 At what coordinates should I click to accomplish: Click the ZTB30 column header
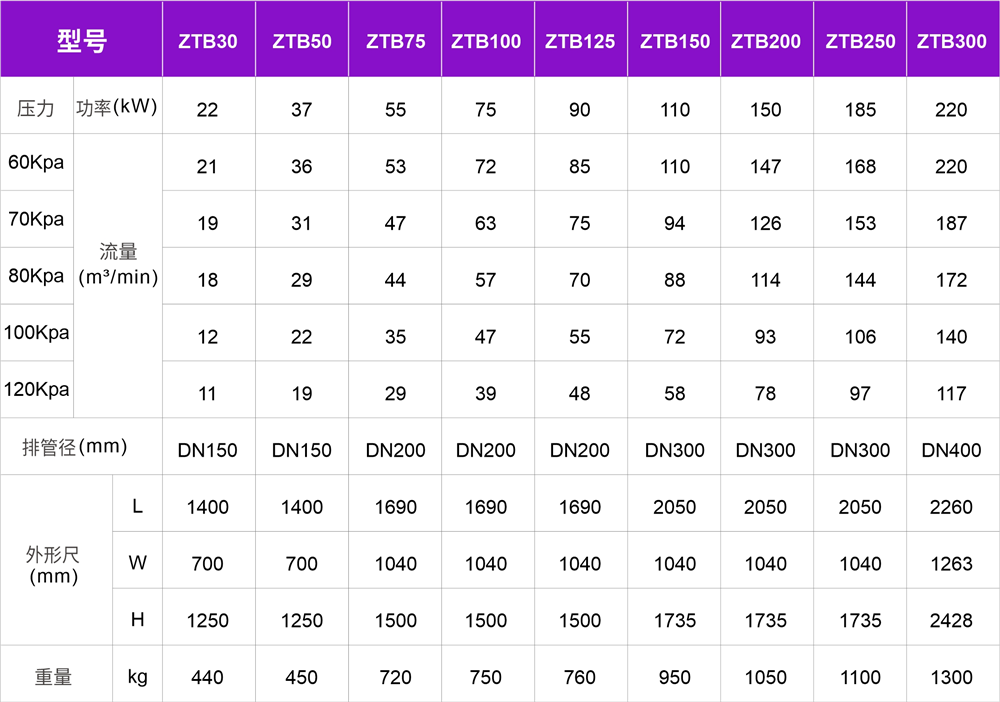[207, 41]
